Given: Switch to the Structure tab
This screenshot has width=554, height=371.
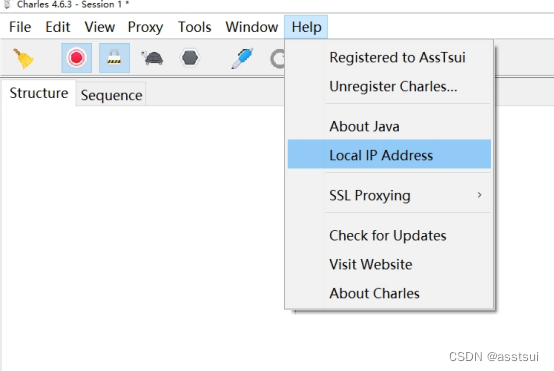Looking at the screenshot, I should pyautogui.click(x=39, y=93).
